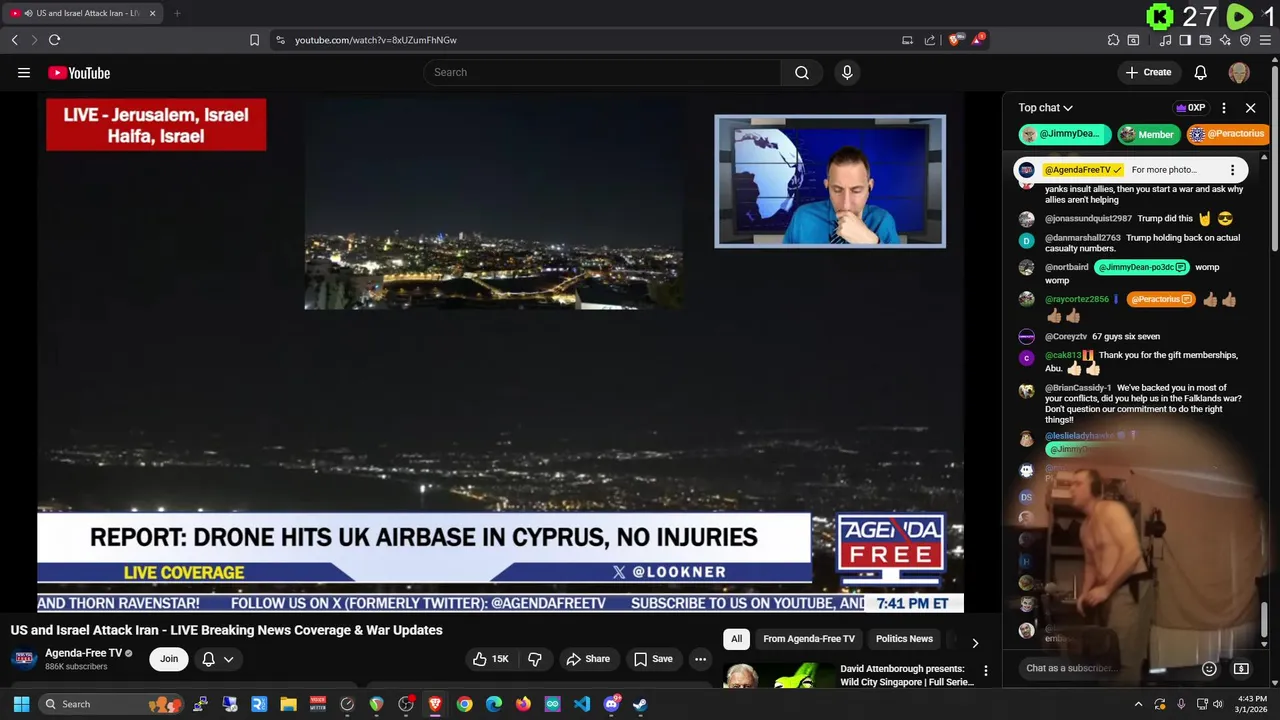This screenshot has height=720, width=1280.
Task: Open File Explorer from taskbar
Action: point(288,704)
